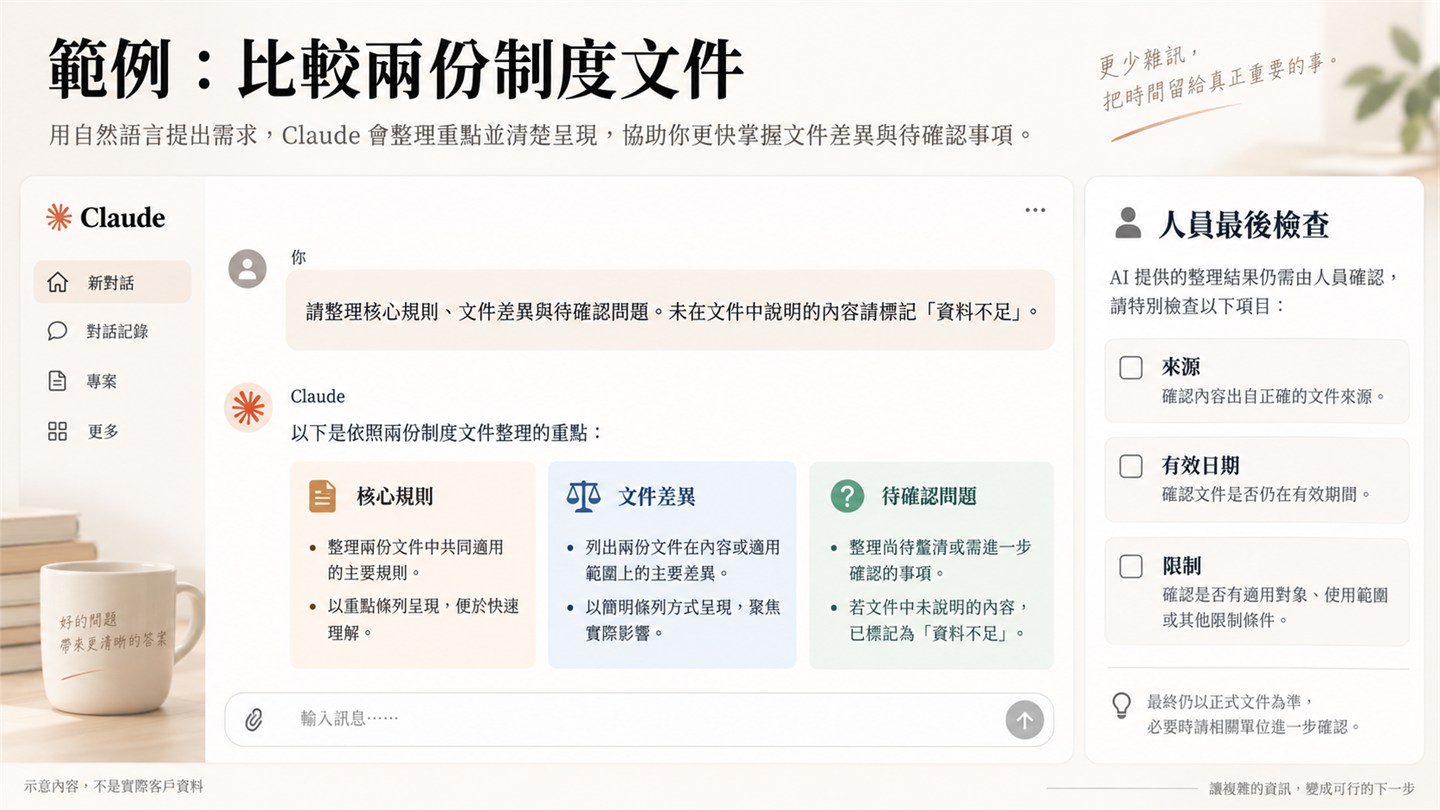
Task: Click the text 確認內容出自正確的文件來源
Action: [1274, 396]
